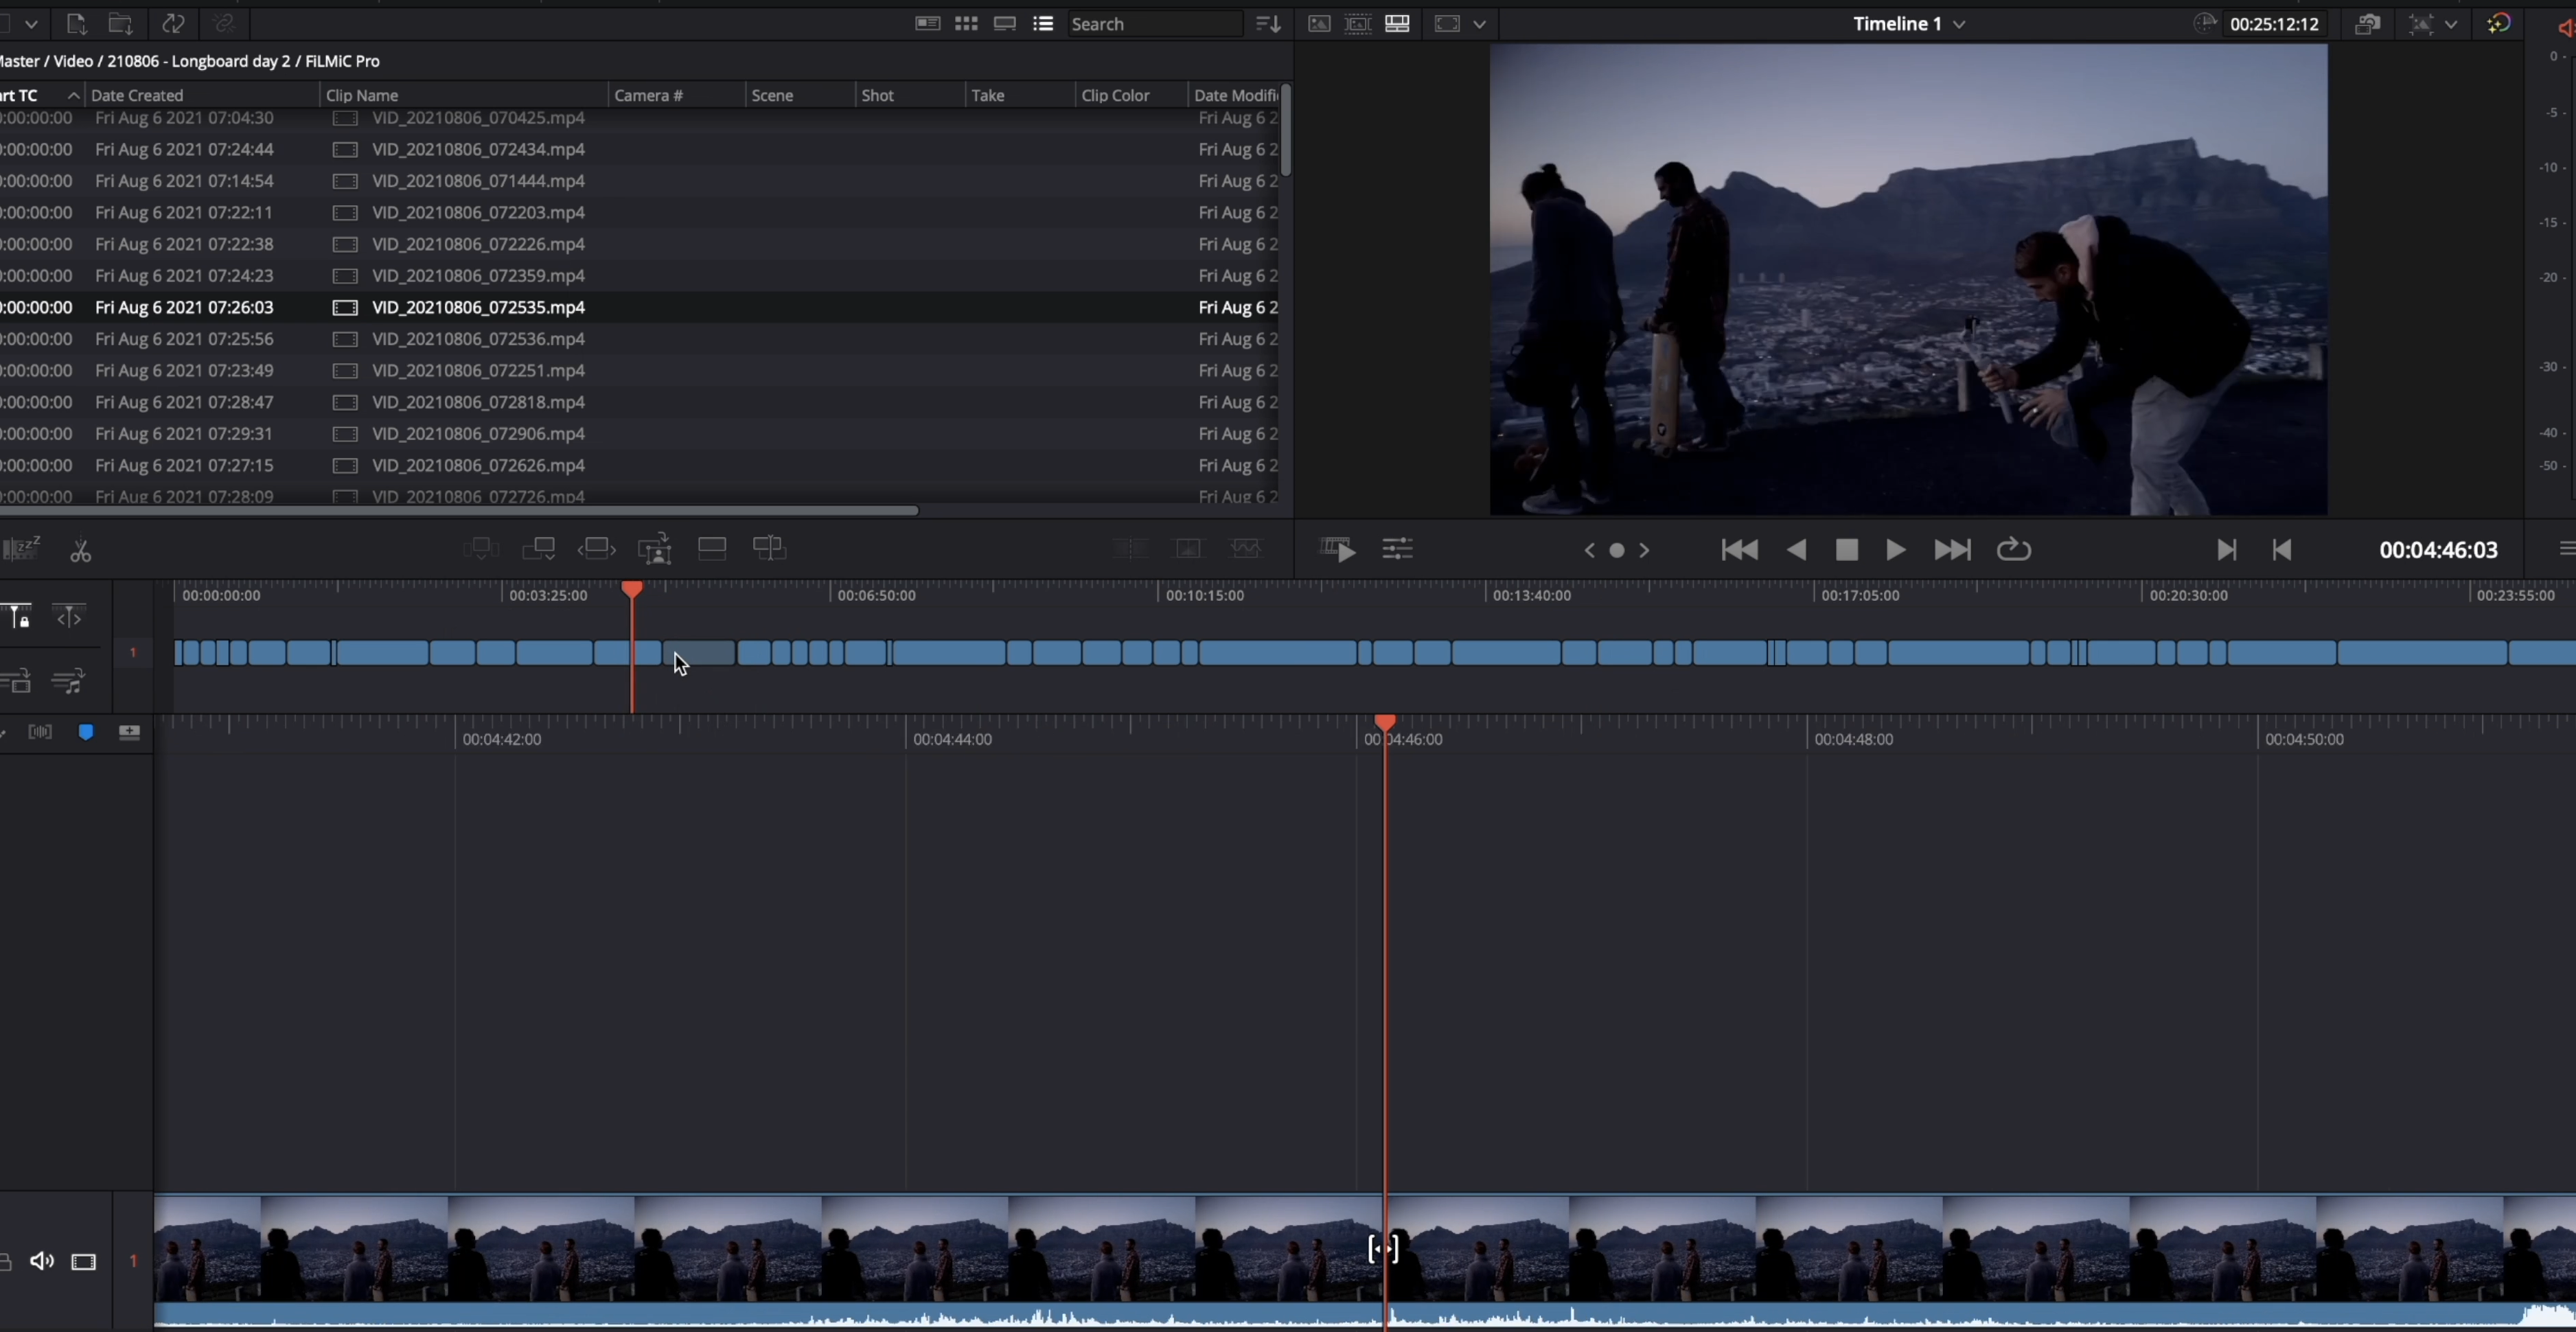Click the Source Overwrite icon
Viewport: 2576px width, 1332px height.
[769, 548]
